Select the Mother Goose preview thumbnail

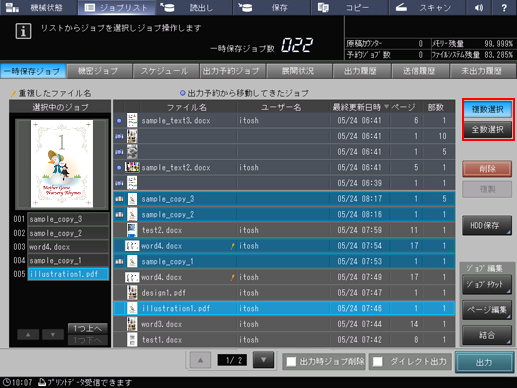click(x=62, y=164)
